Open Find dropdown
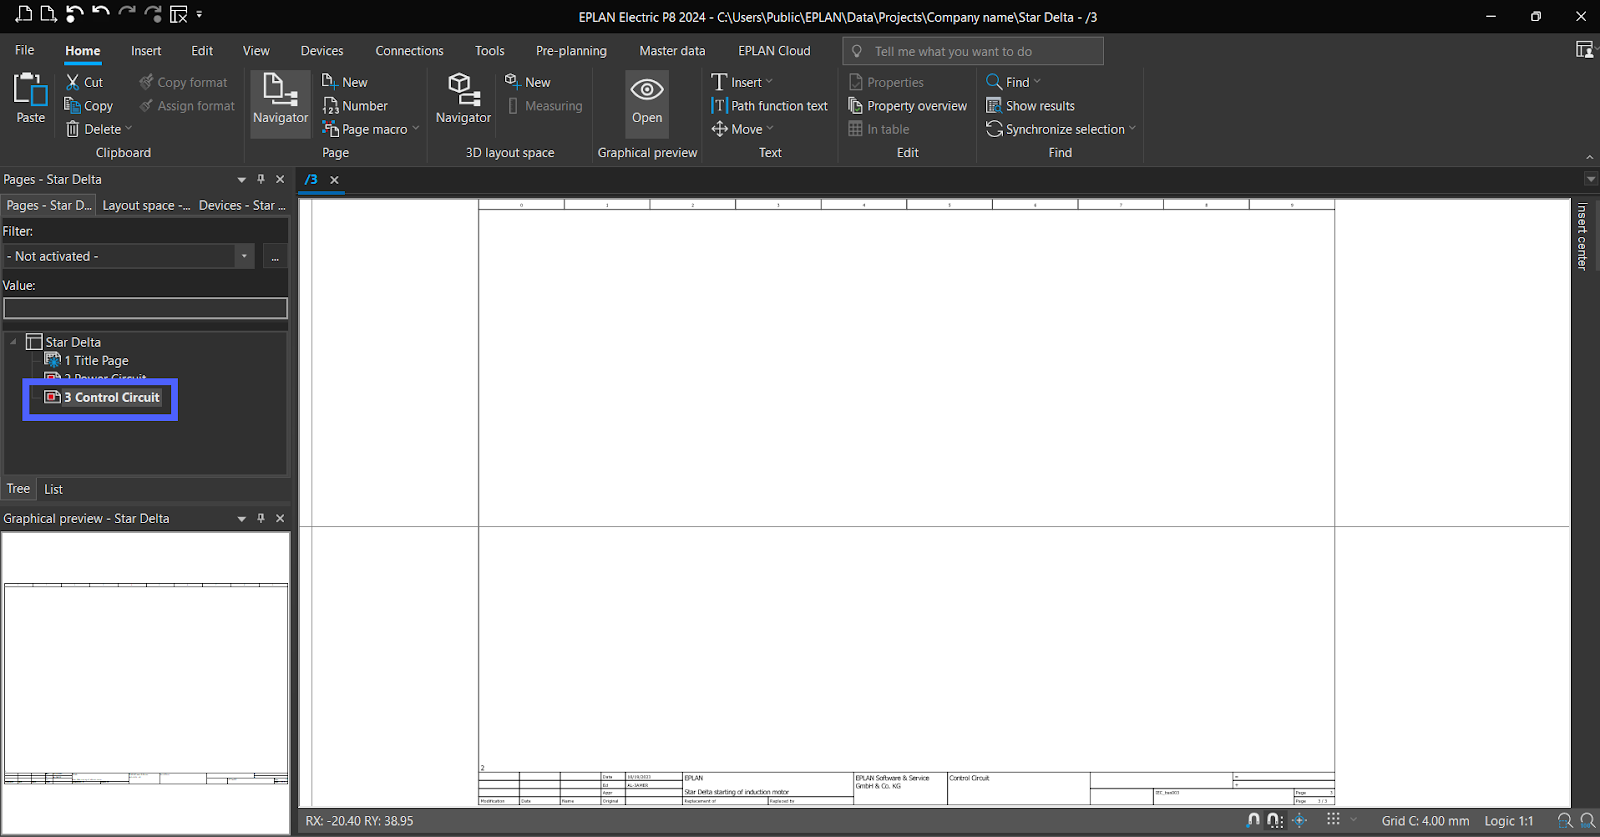 (1037, 82)
